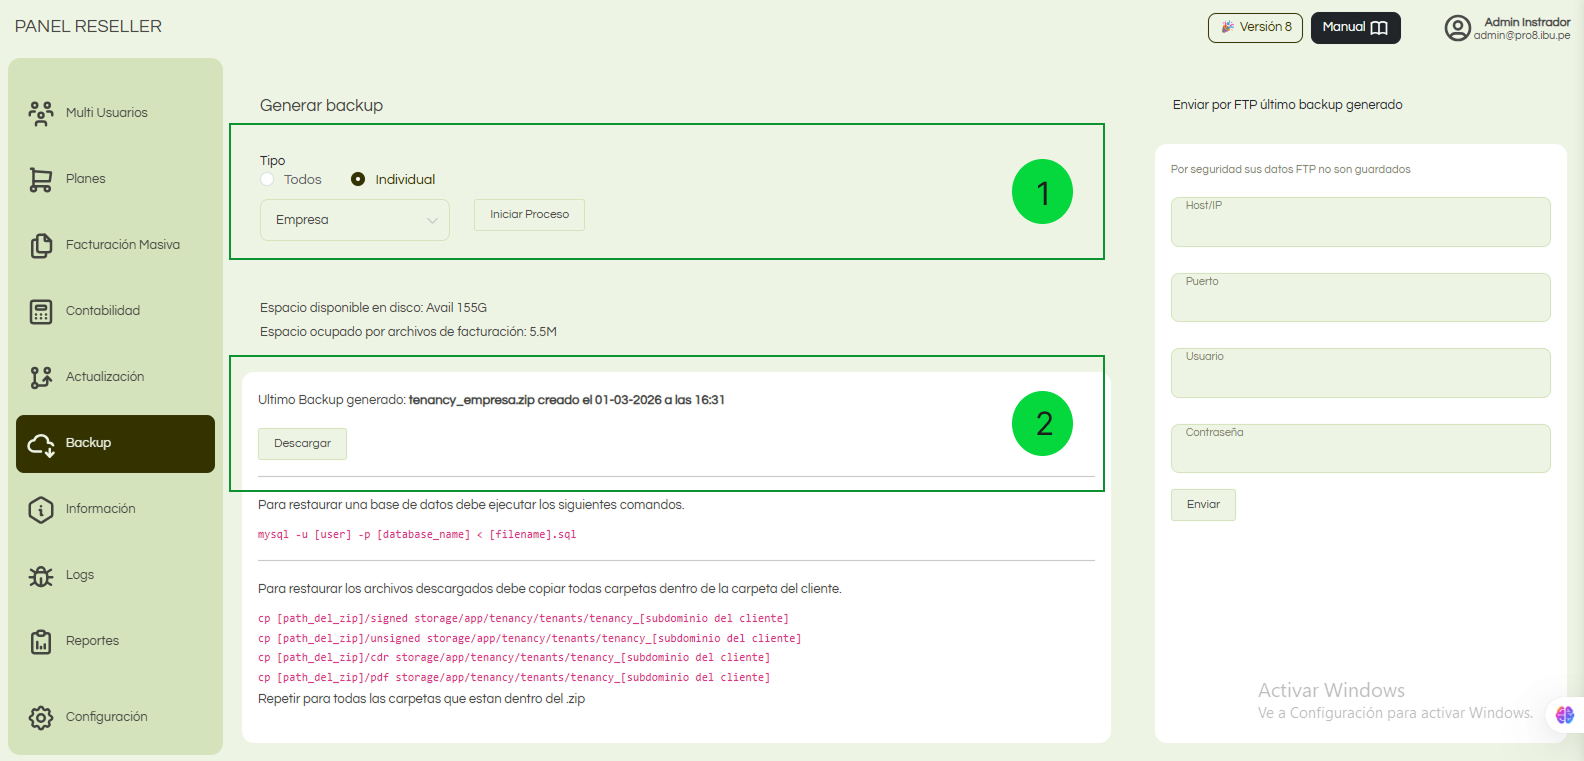1584x761 pixels.
Task: Select the Individual backup type
Action: [358, 180]
